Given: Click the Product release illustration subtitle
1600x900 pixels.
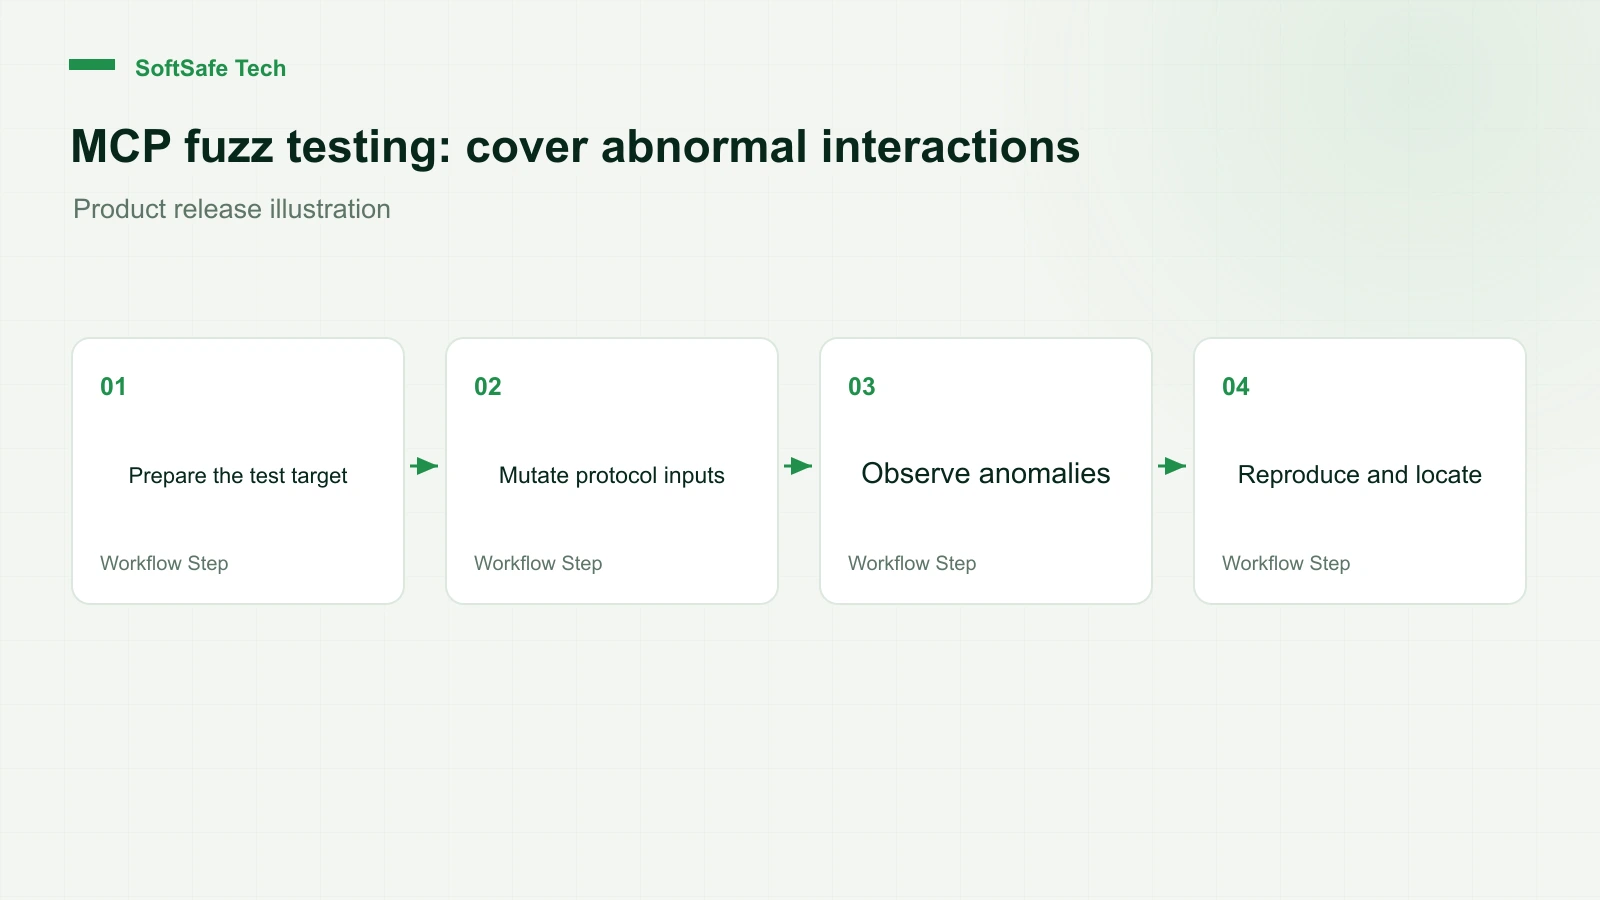Looking at the screenshot, I should (232, 209).
